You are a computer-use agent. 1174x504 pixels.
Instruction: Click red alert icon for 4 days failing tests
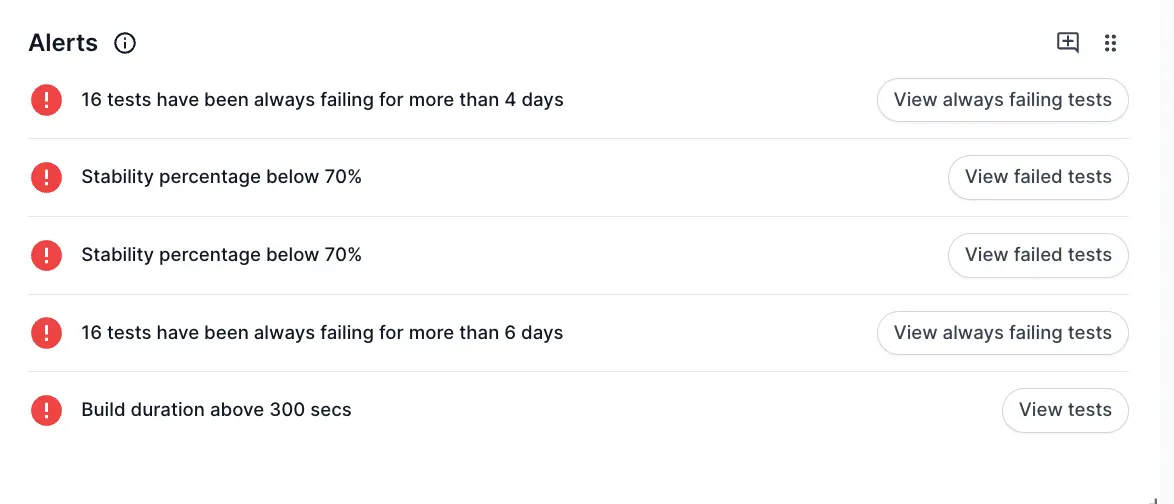click(46, 100)
